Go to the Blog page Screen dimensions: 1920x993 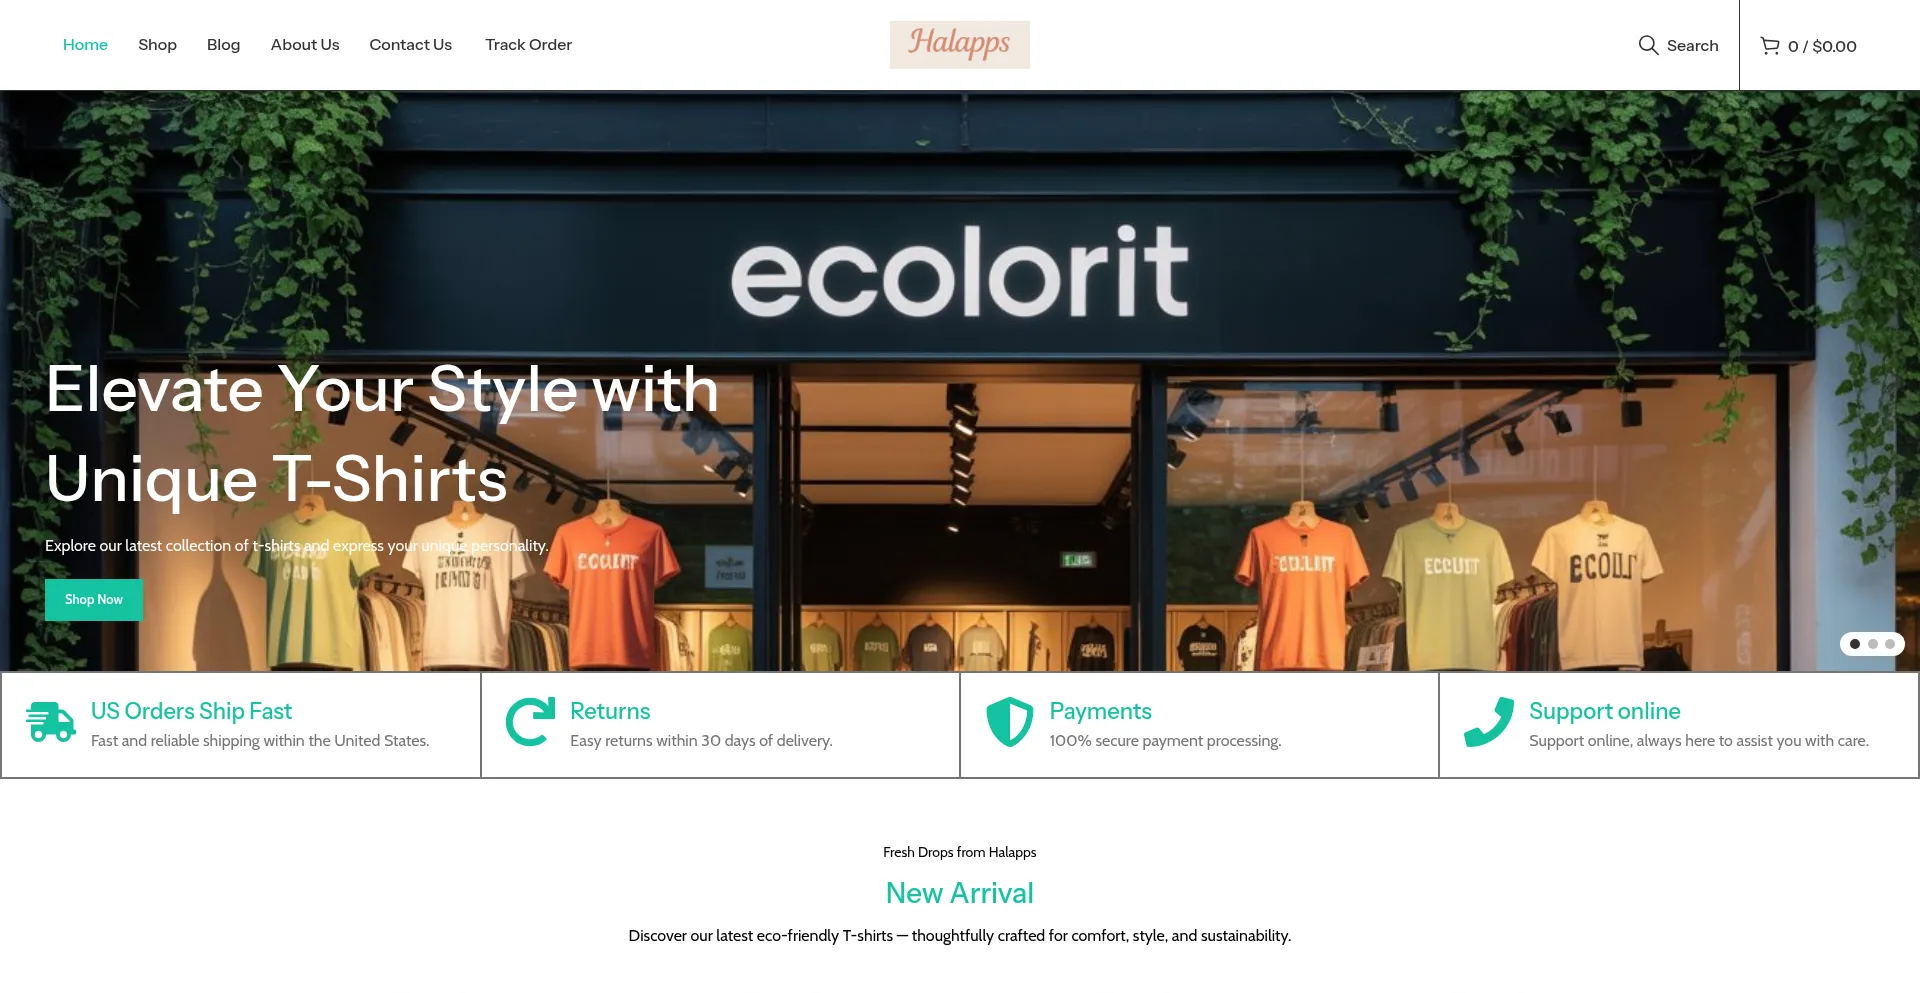[x=223, y=45]
